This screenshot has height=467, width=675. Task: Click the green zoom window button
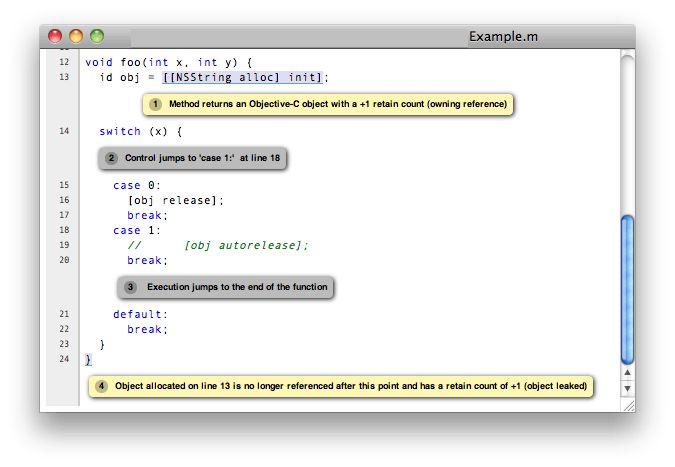[97, 36]
